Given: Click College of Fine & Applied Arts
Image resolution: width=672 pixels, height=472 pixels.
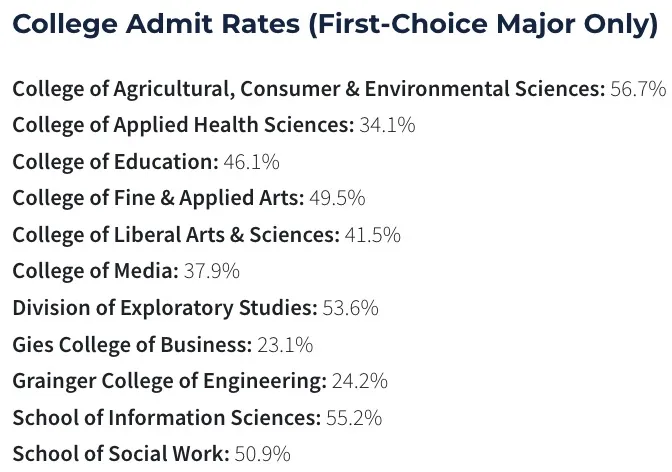Looking at the screenshot, I should (158, 198).
